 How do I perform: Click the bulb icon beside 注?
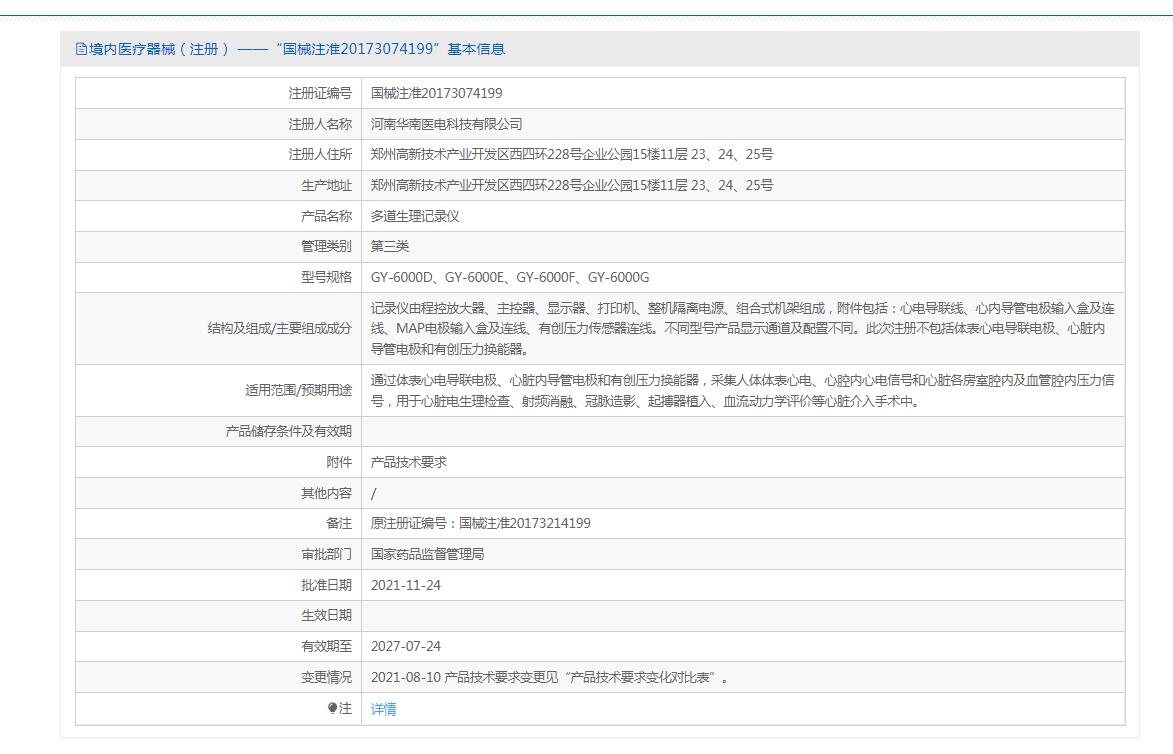(333, 709)
